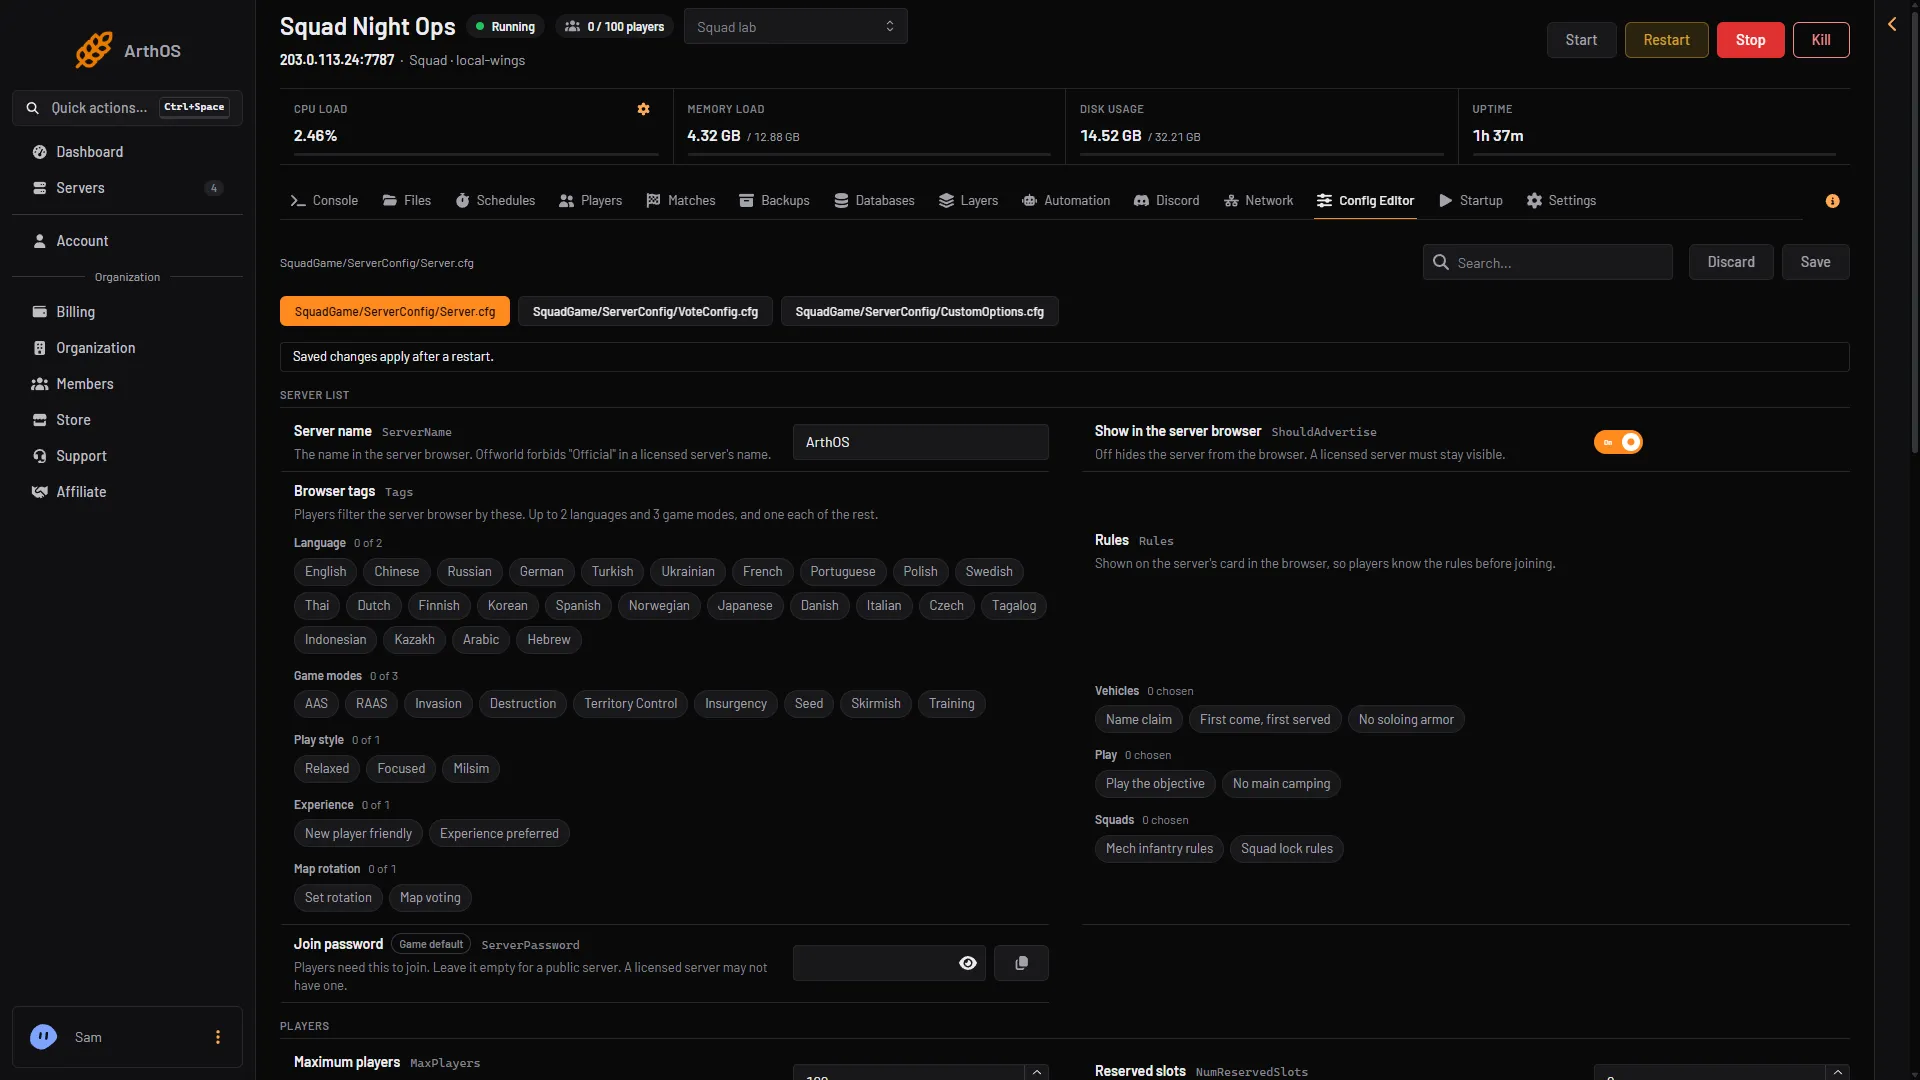Screen dimensions: 1920x1080
Task: Switch to the Console tab
Action: 324,201
